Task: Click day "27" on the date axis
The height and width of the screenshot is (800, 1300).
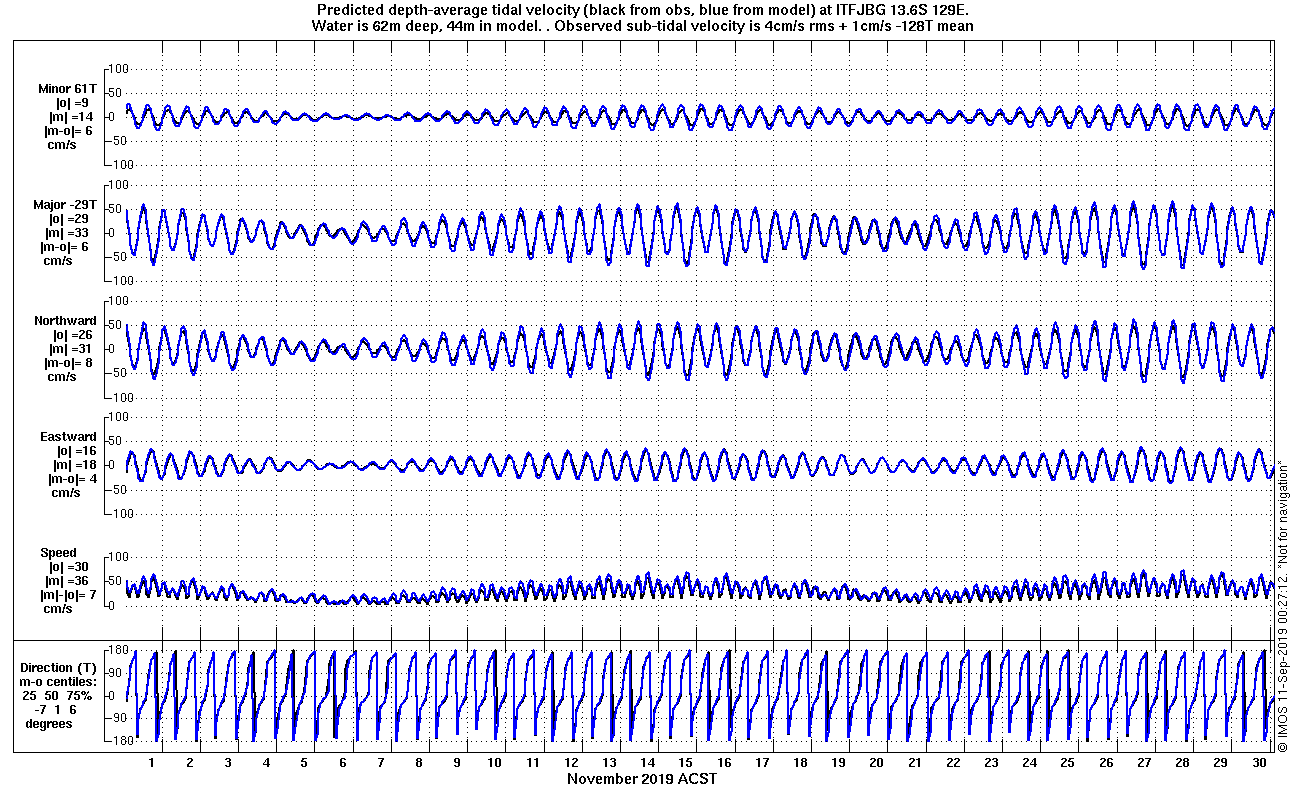Action: [1144, 763]
